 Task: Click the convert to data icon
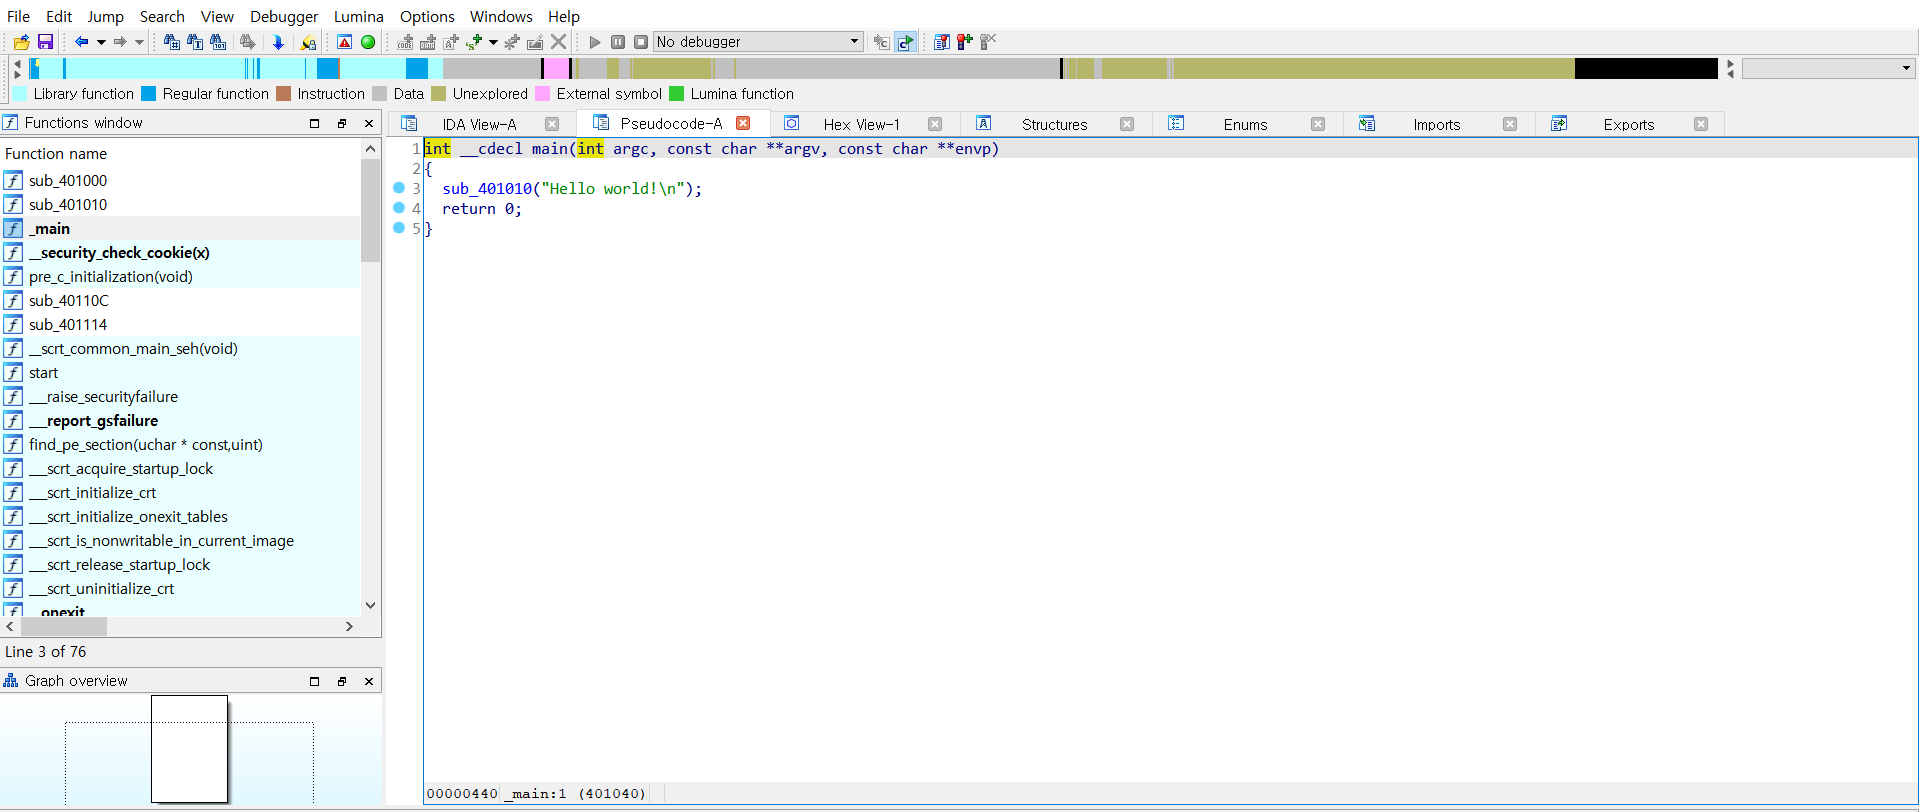click(x=428, y=42)
